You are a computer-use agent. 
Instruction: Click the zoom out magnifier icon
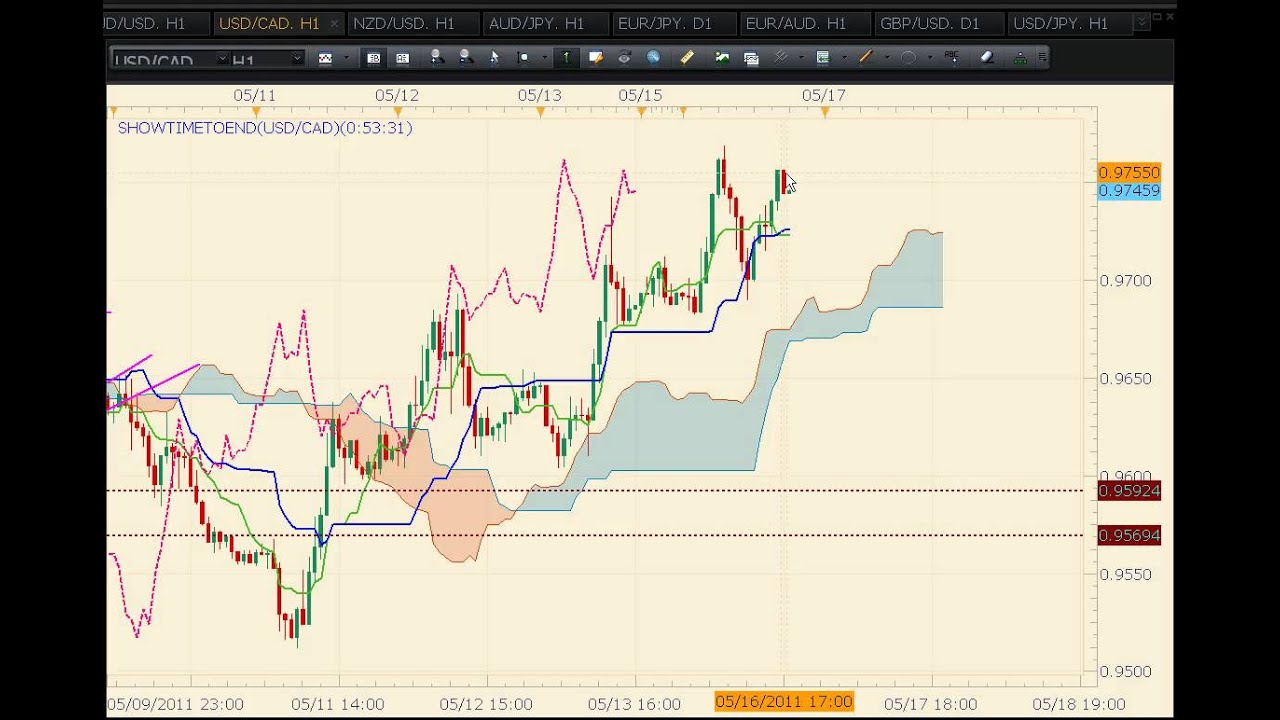[x=466, y=58]
